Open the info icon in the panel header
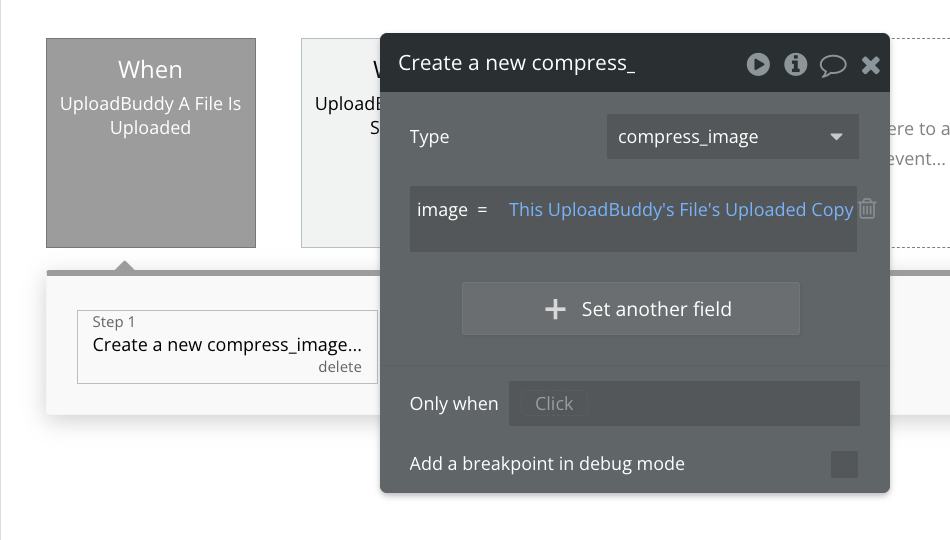This screenshot has width=950, height=540. [x=796, y=64]
